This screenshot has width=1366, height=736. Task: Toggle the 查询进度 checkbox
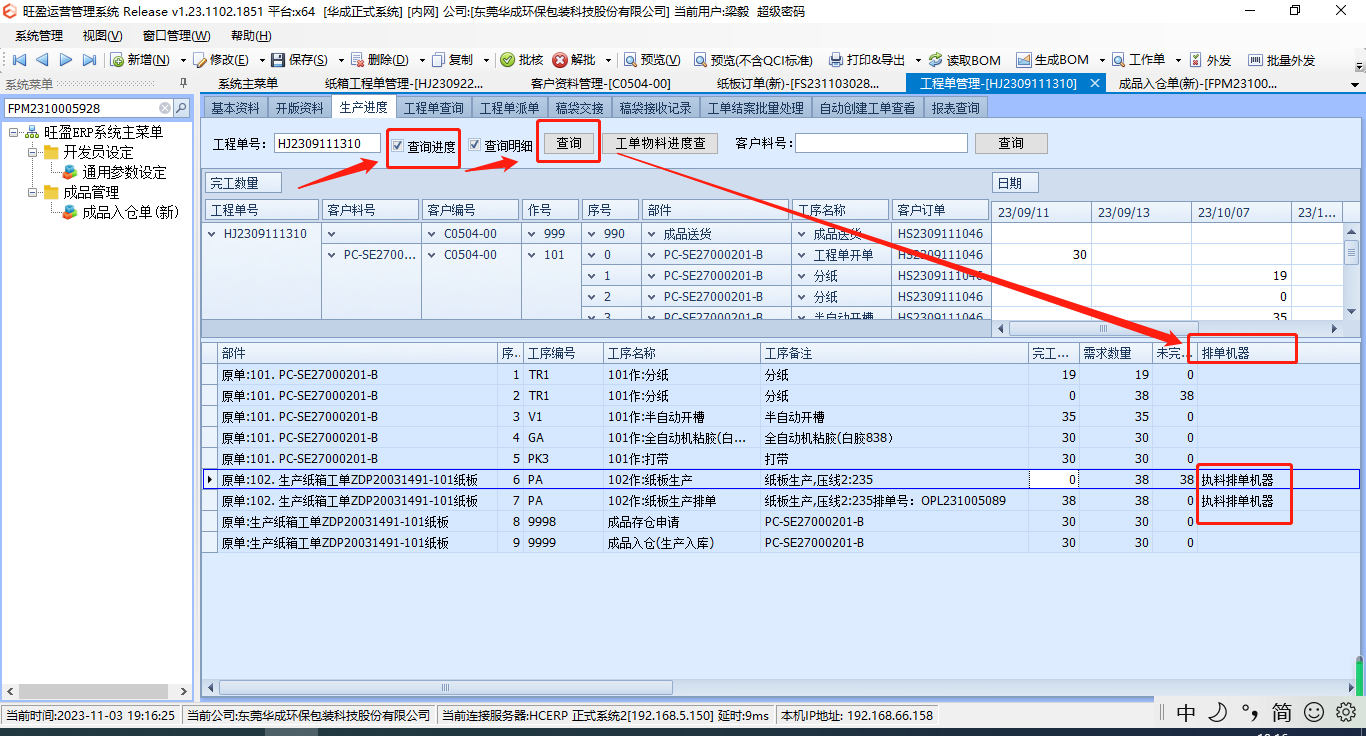(398, 146)
